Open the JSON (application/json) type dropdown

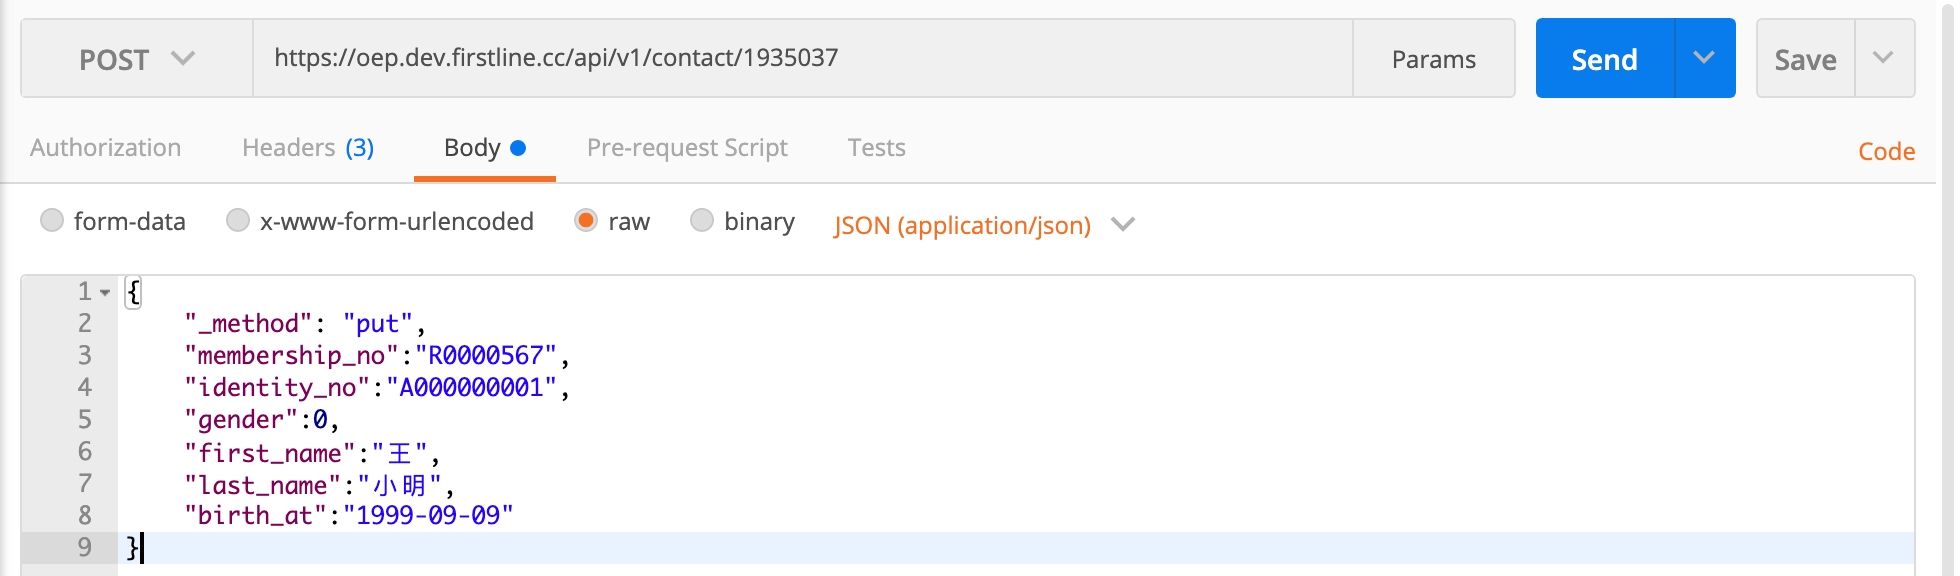pyautogui.click(x=984, y=225)
